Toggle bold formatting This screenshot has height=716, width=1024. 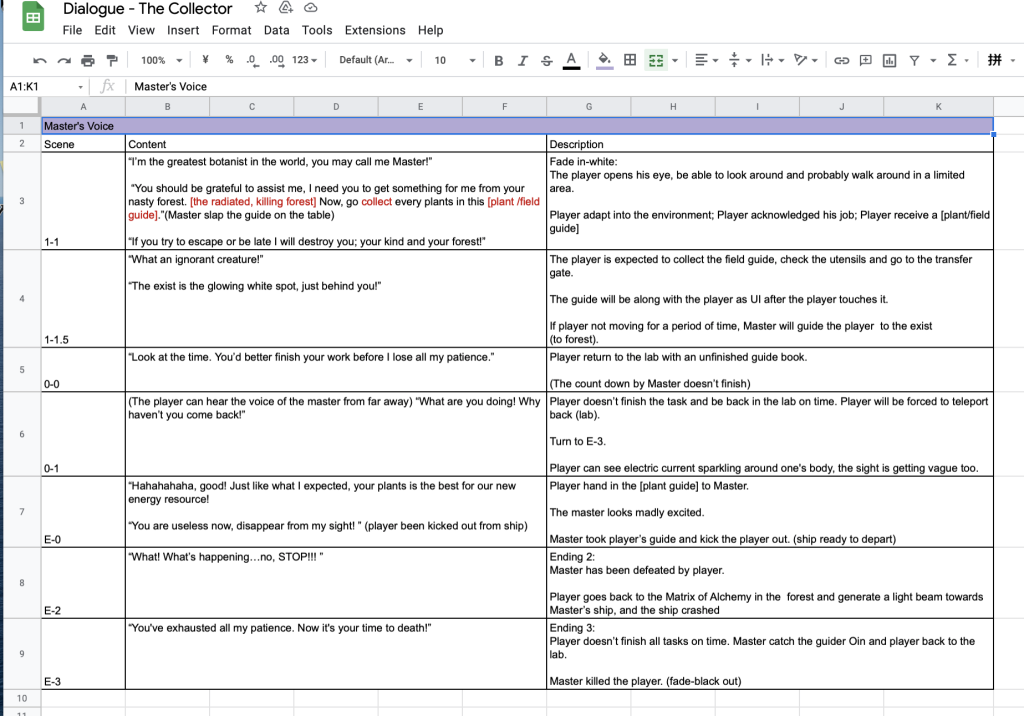tap(498, 61)
